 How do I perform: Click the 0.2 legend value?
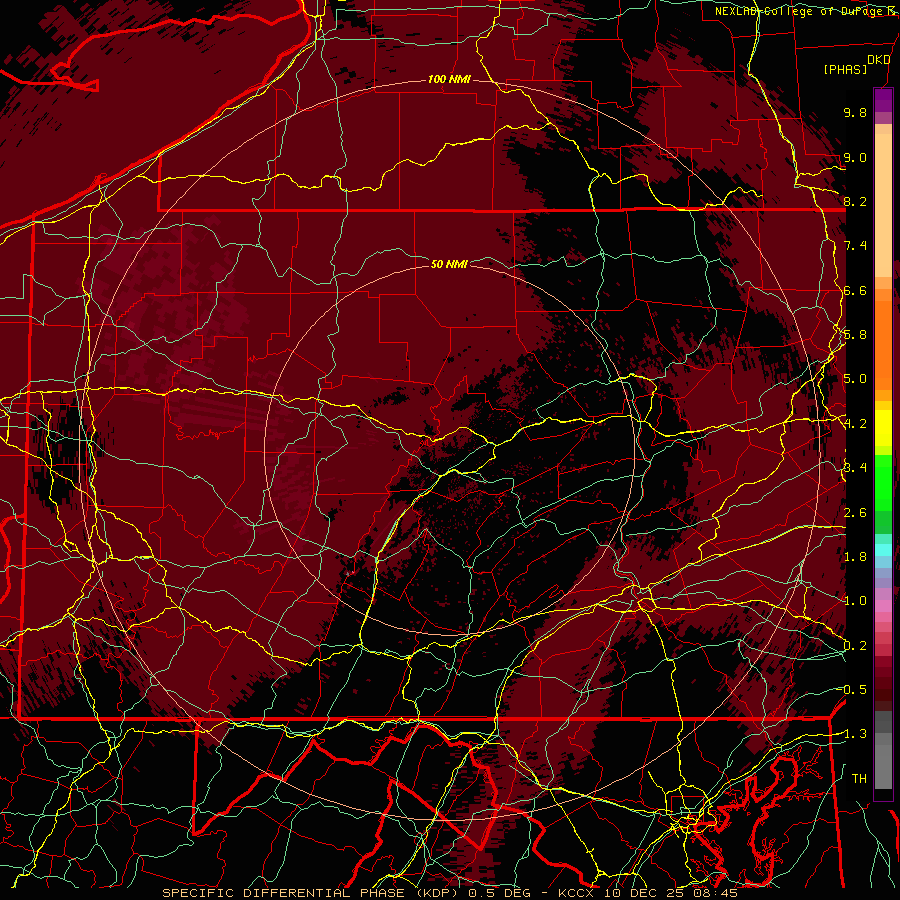855,646
